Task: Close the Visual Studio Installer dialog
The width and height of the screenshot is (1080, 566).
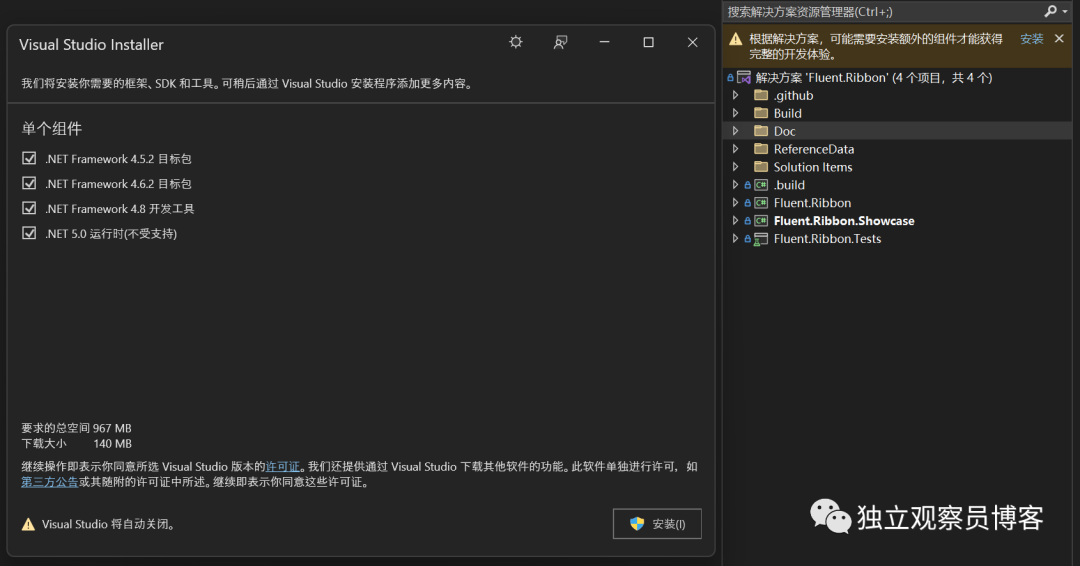Action: (x=692, y=43)
